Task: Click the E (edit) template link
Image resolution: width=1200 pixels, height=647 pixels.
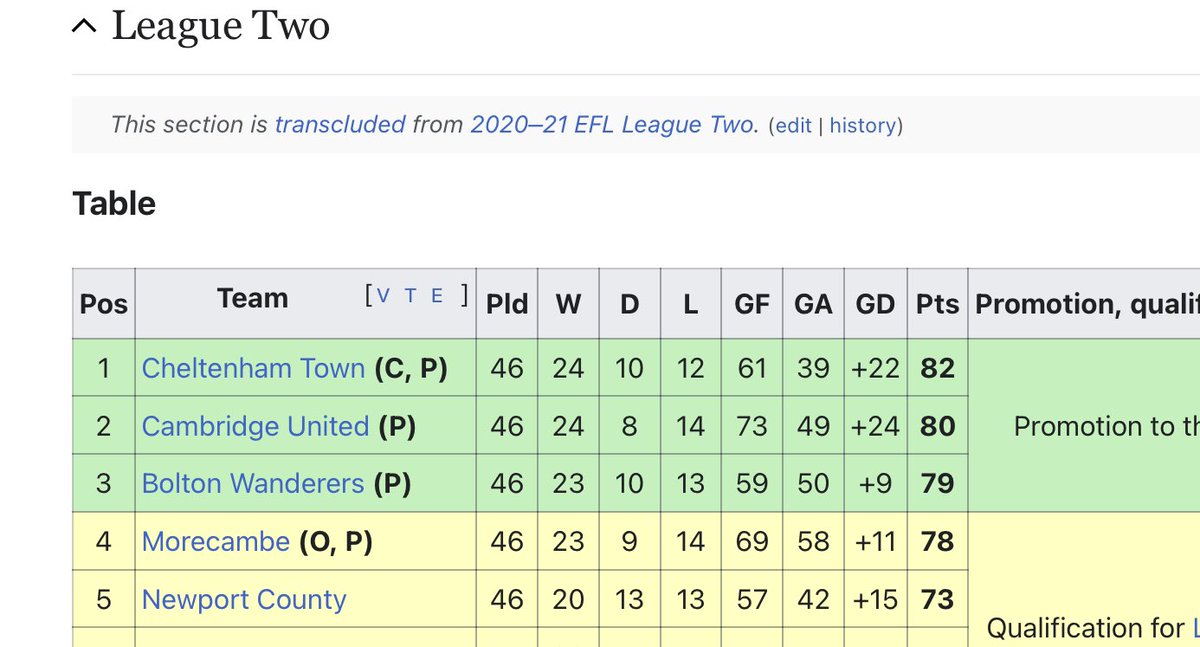Action: point(436,294)
